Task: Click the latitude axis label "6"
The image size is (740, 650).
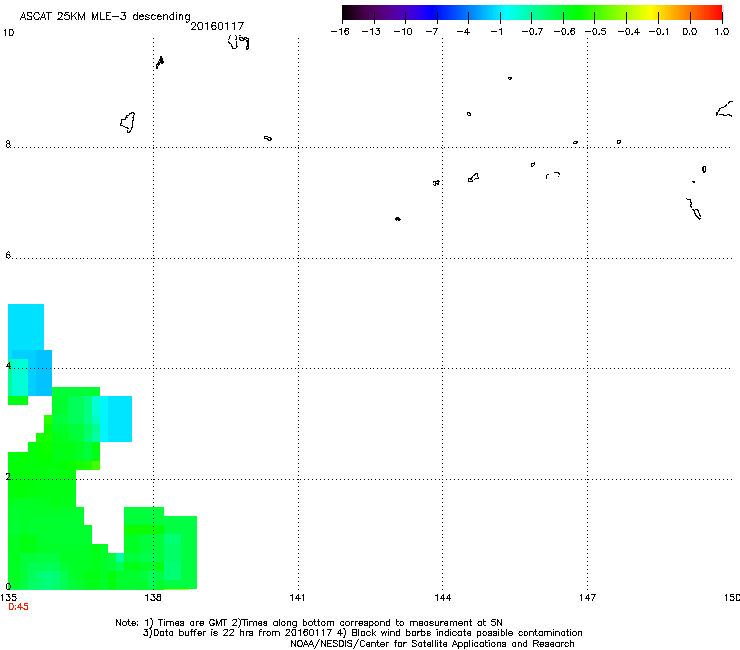Action: coord(8,255)
